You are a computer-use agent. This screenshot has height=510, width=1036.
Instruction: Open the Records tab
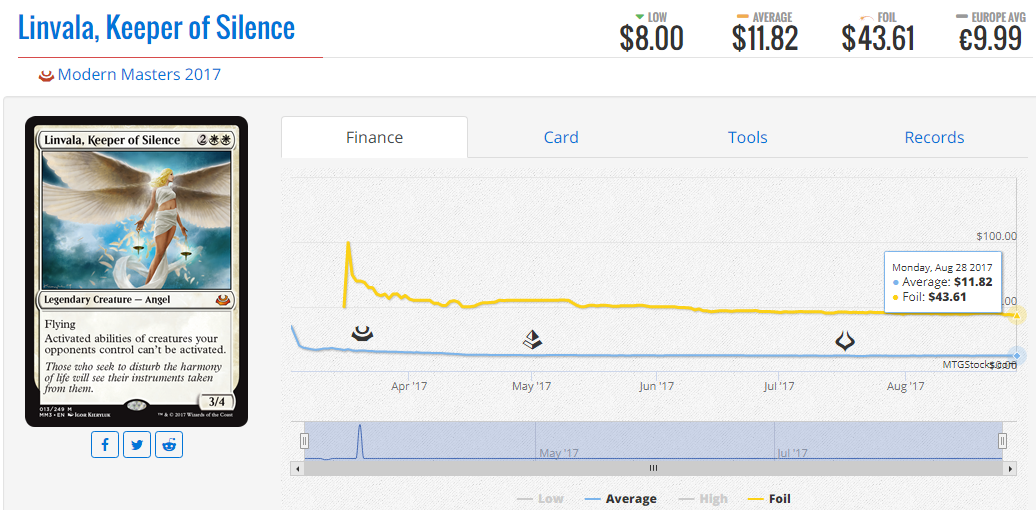934,137
